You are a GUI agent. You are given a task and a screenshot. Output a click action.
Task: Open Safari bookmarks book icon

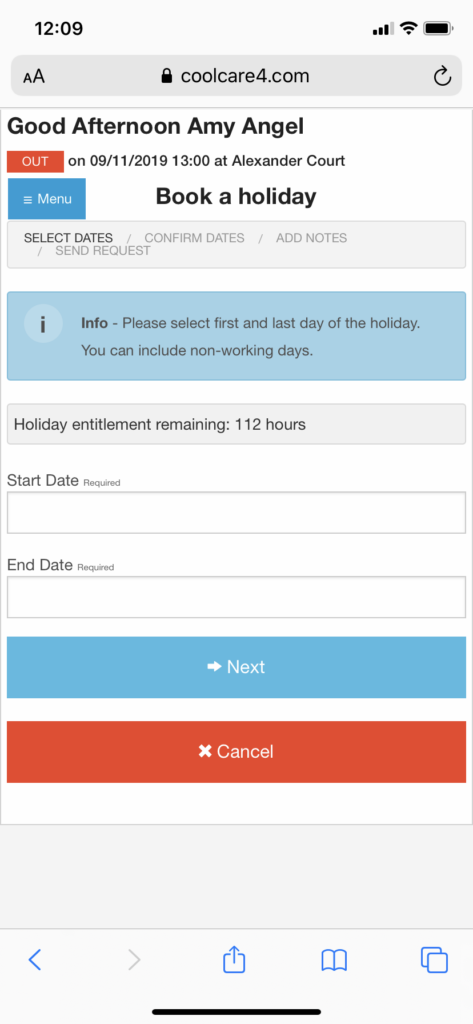(x=334, y=960)
